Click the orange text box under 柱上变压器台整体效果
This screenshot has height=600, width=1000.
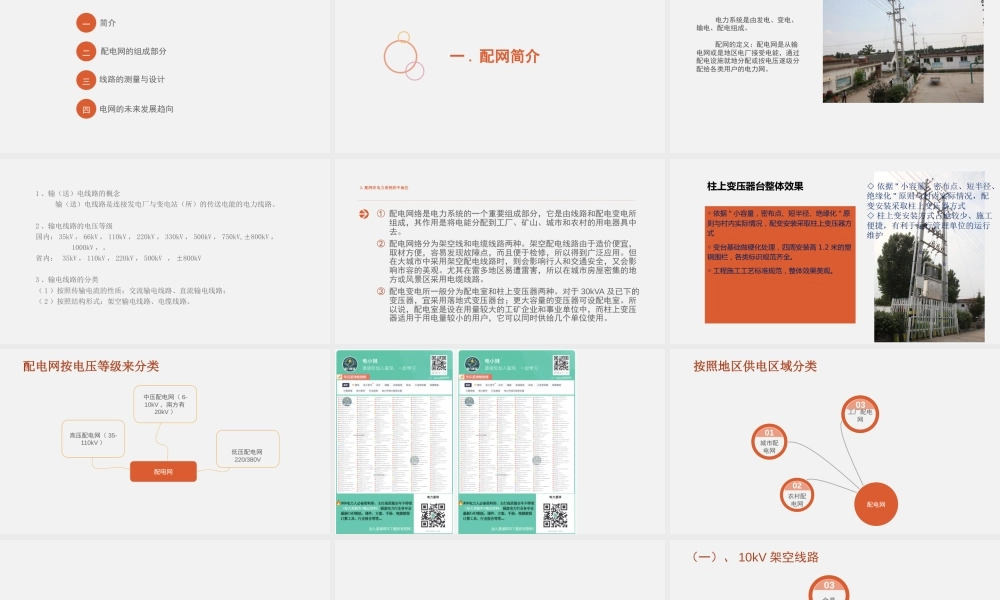point(780,264)
